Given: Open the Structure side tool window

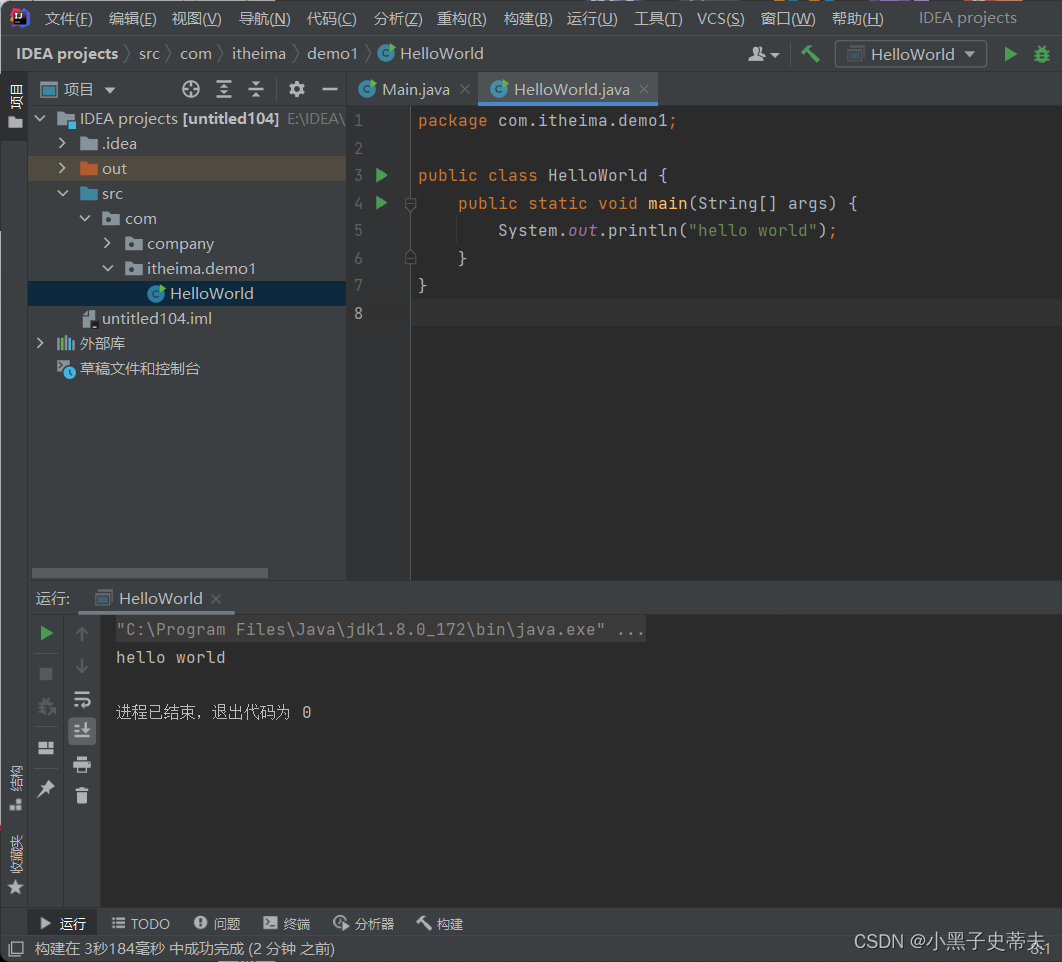Looking at the screenshot, I should click(16, 789).
